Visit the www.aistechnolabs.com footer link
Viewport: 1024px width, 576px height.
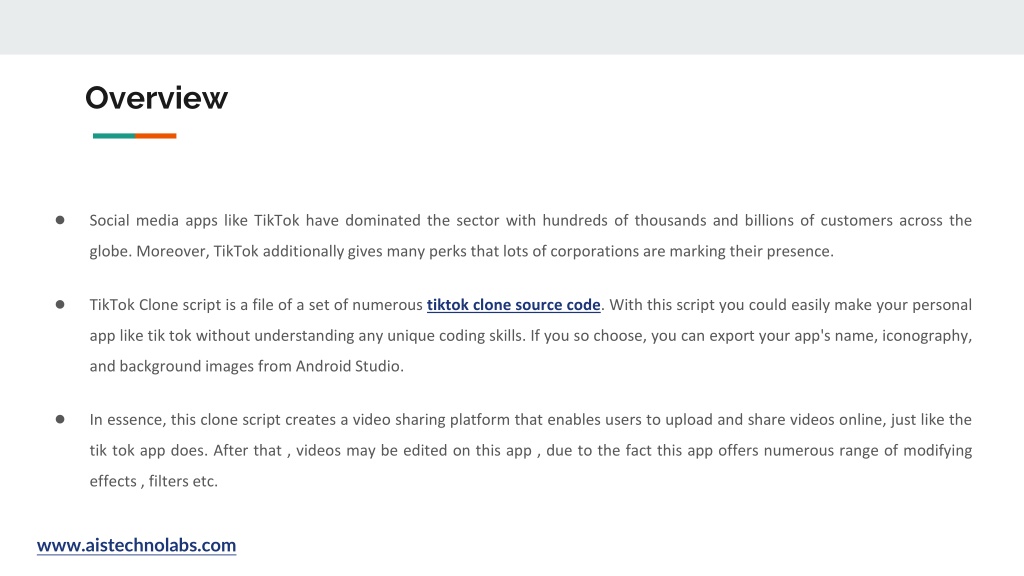(x=136, y=545)
